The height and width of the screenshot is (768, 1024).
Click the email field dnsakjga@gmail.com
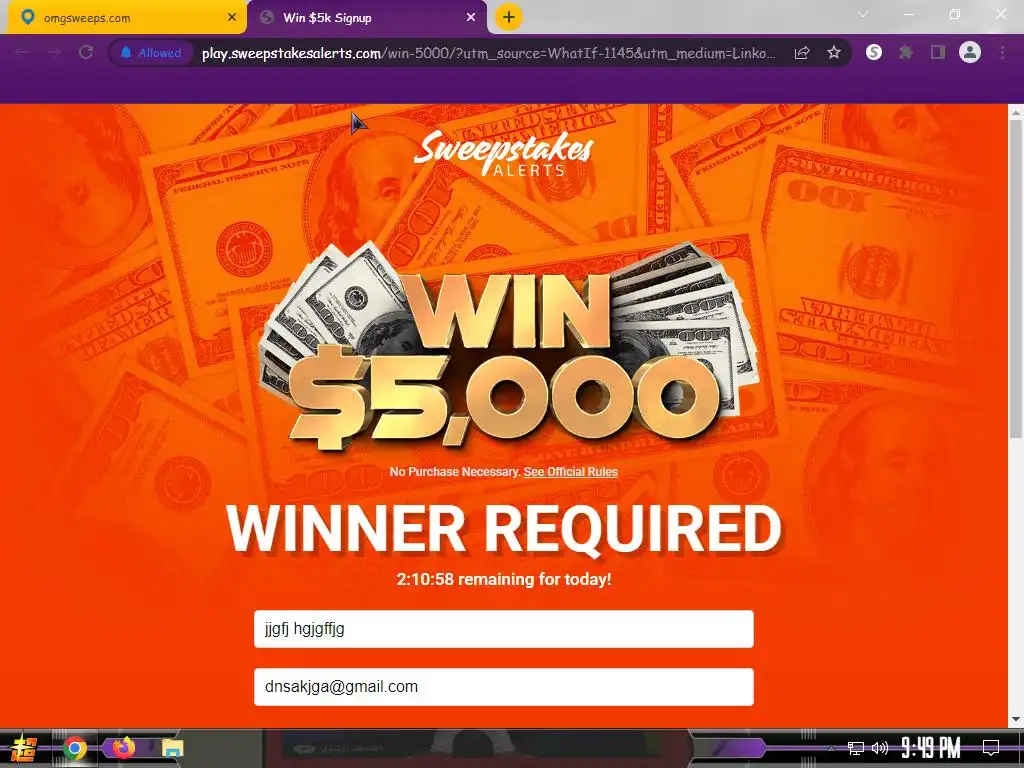[504, 686]
